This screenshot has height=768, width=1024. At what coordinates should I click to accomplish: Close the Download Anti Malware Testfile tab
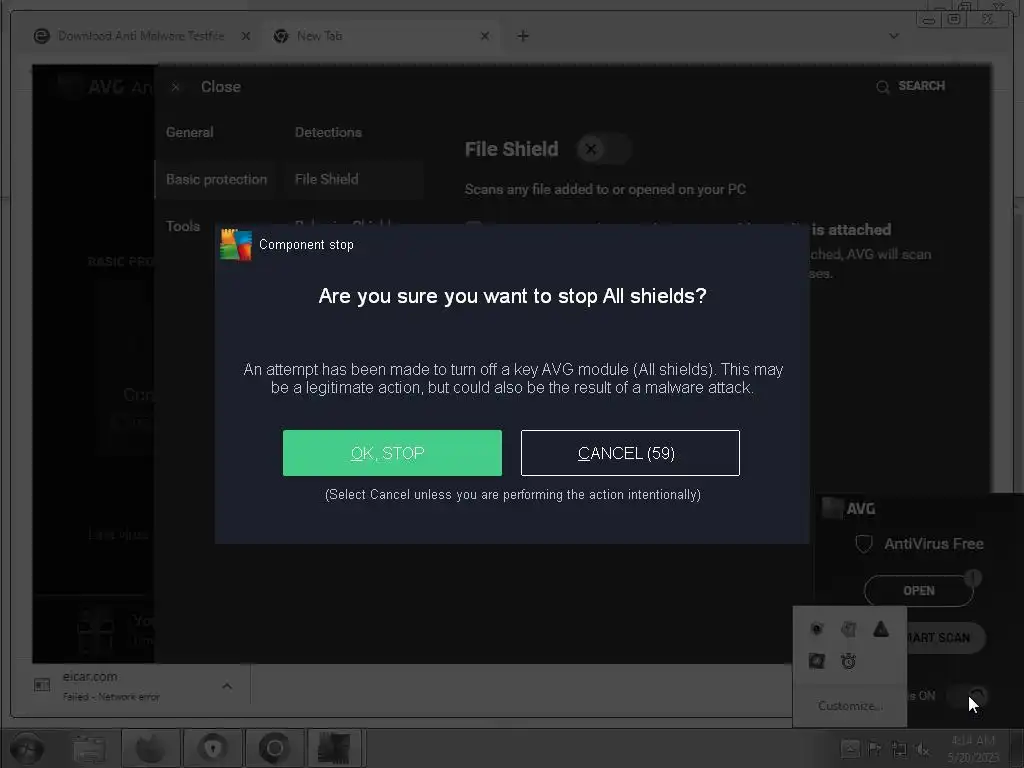point(246,36)
